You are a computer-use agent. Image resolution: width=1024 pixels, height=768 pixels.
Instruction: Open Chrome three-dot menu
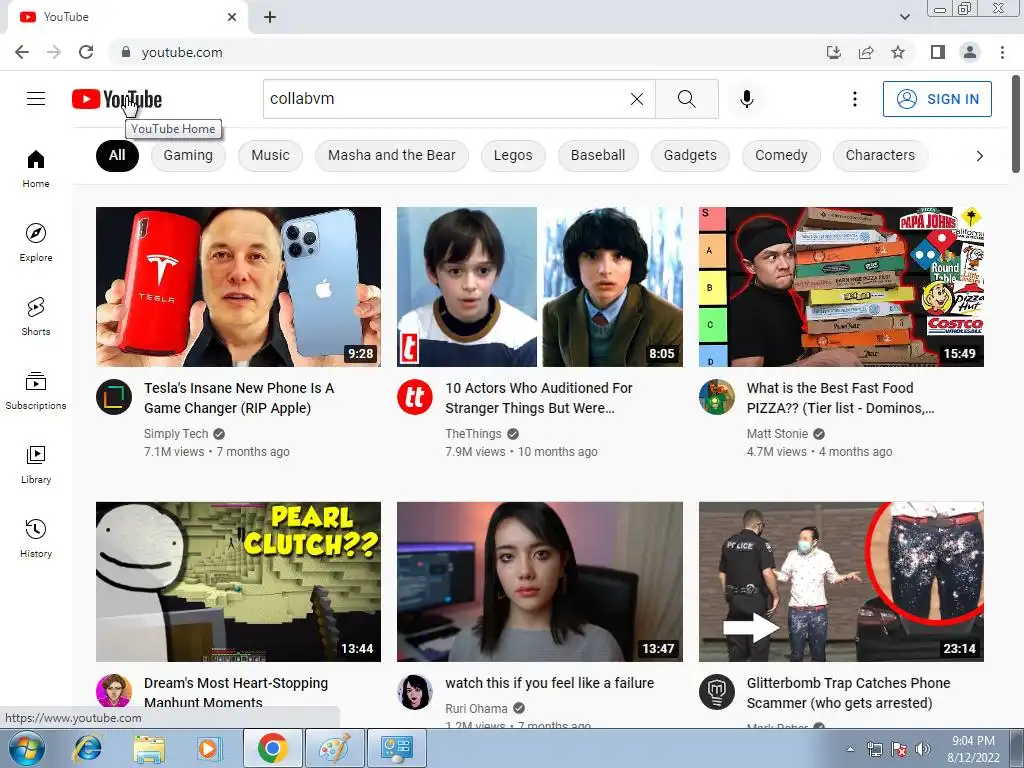click(1002, 52)
